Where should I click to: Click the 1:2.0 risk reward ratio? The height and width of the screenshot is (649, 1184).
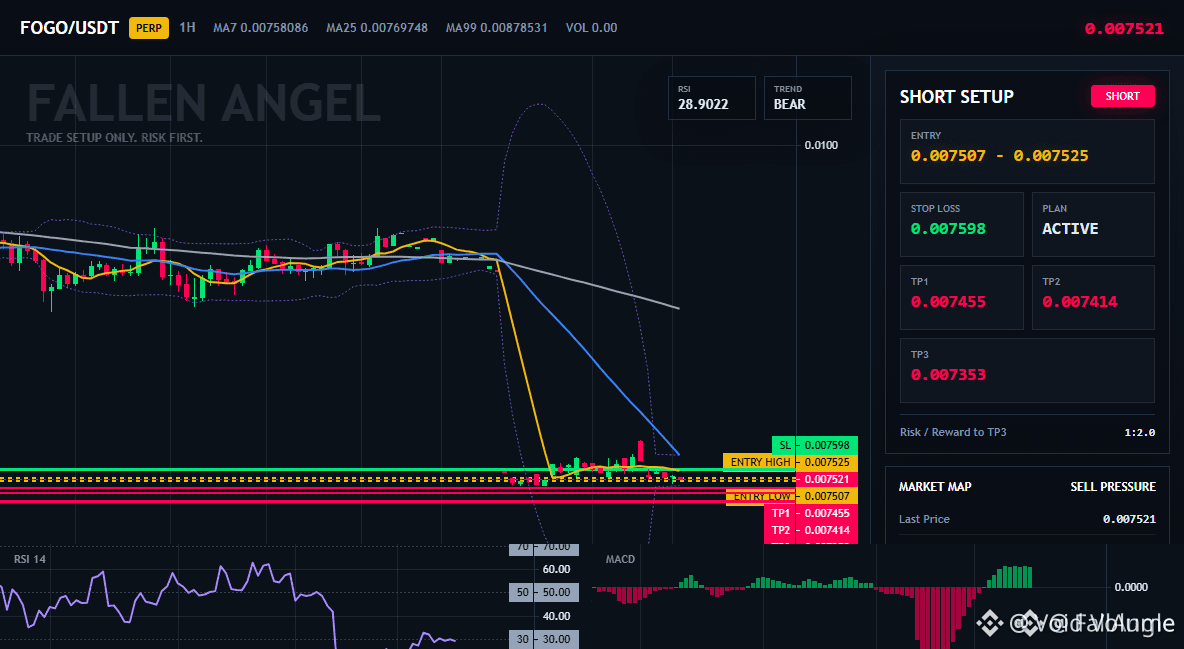(1139, 432)
